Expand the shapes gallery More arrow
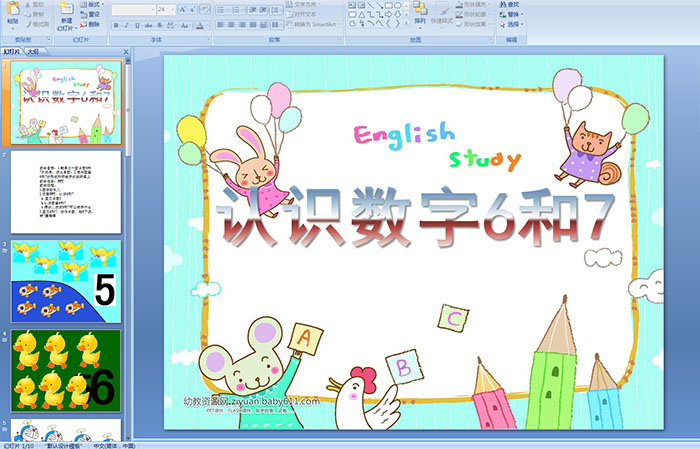 [x=406, y=23]
